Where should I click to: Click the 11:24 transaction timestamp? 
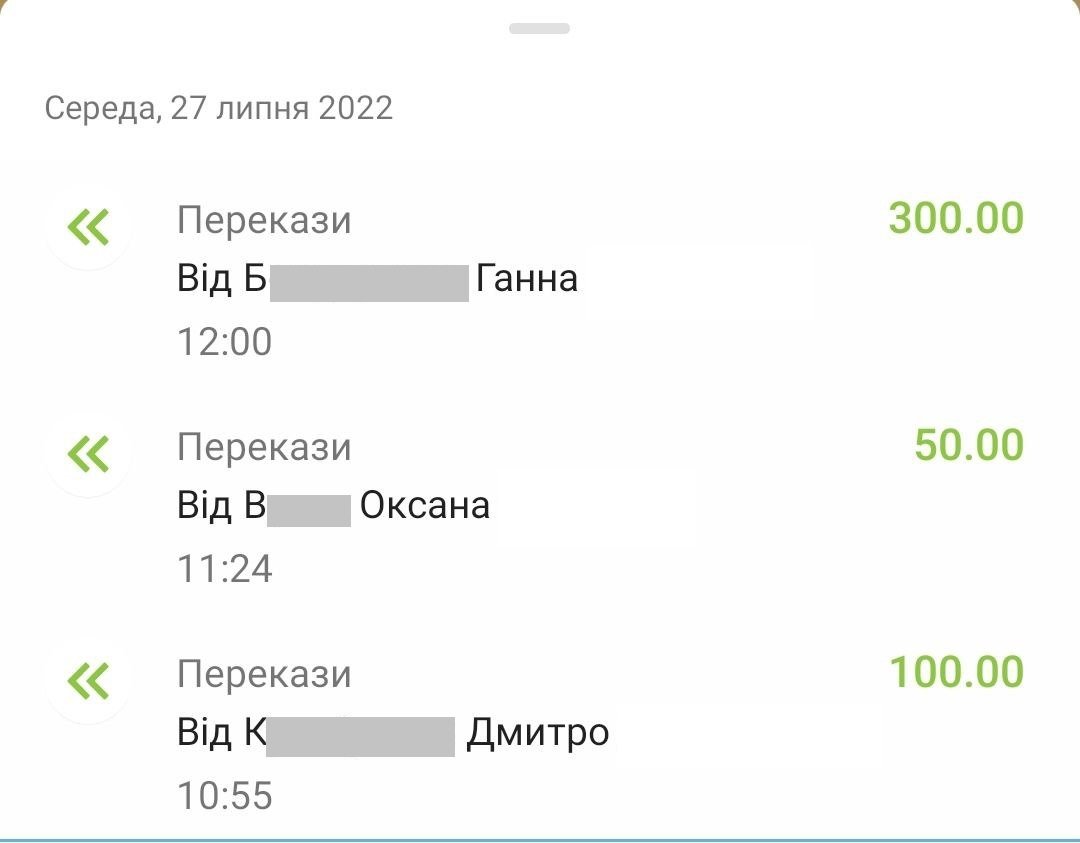(x=224, y=569)
